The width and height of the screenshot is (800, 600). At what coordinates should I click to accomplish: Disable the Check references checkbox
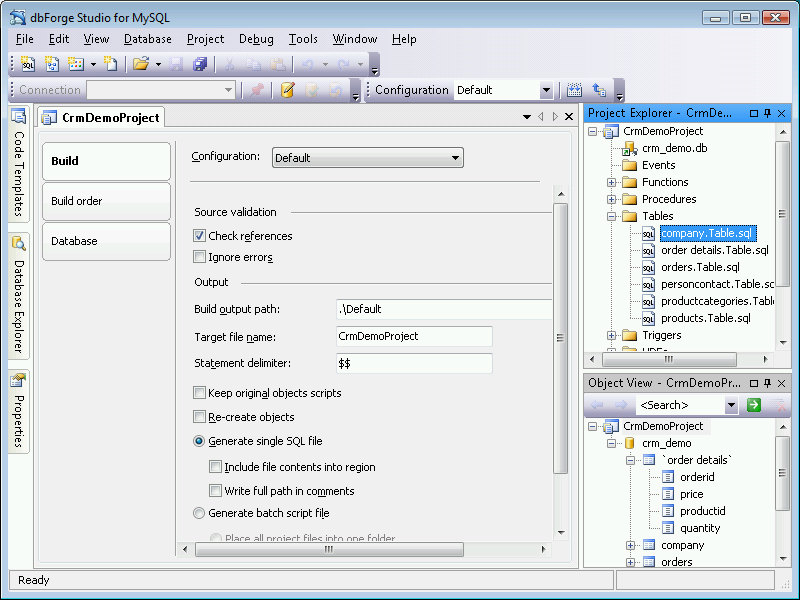[199, 236]
